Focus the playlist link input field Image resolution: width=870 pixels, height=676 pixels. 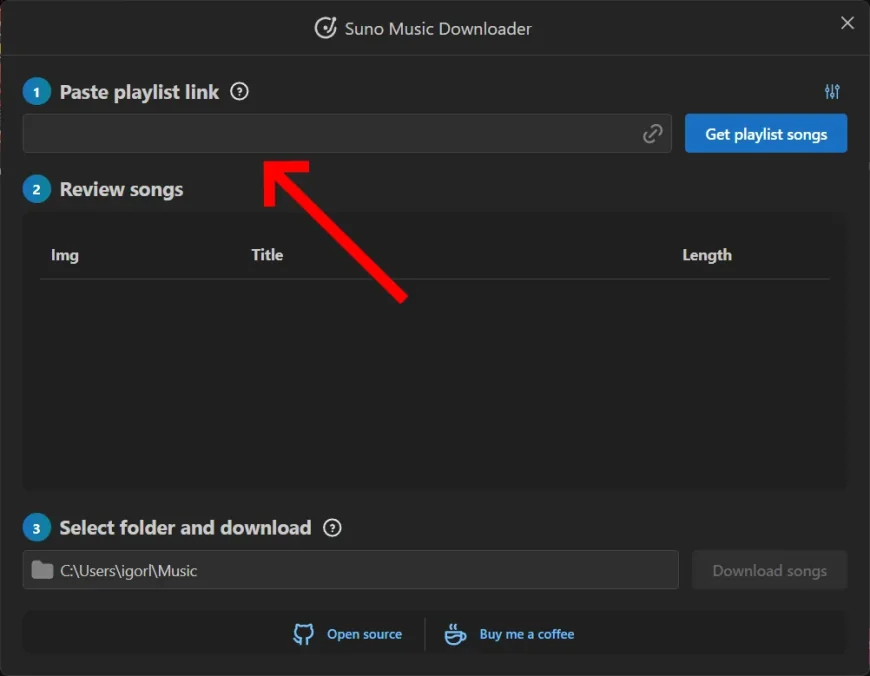[347, 134]
